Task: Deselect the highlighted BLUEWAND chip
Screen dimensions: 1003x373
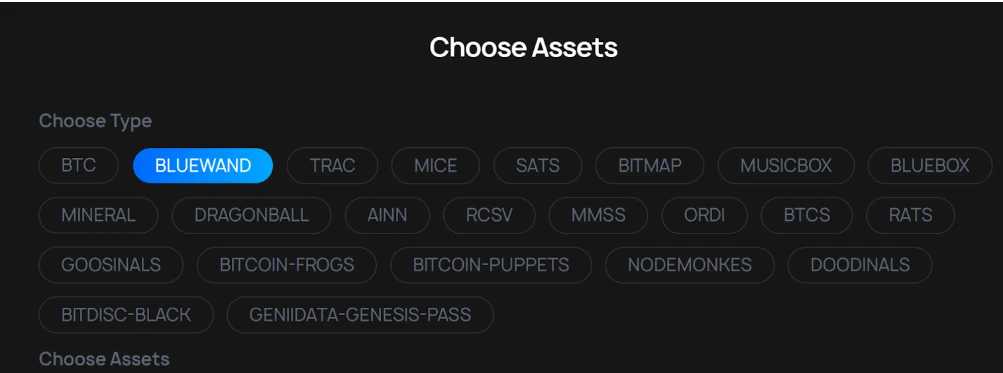Action: (x=203, y=166)
